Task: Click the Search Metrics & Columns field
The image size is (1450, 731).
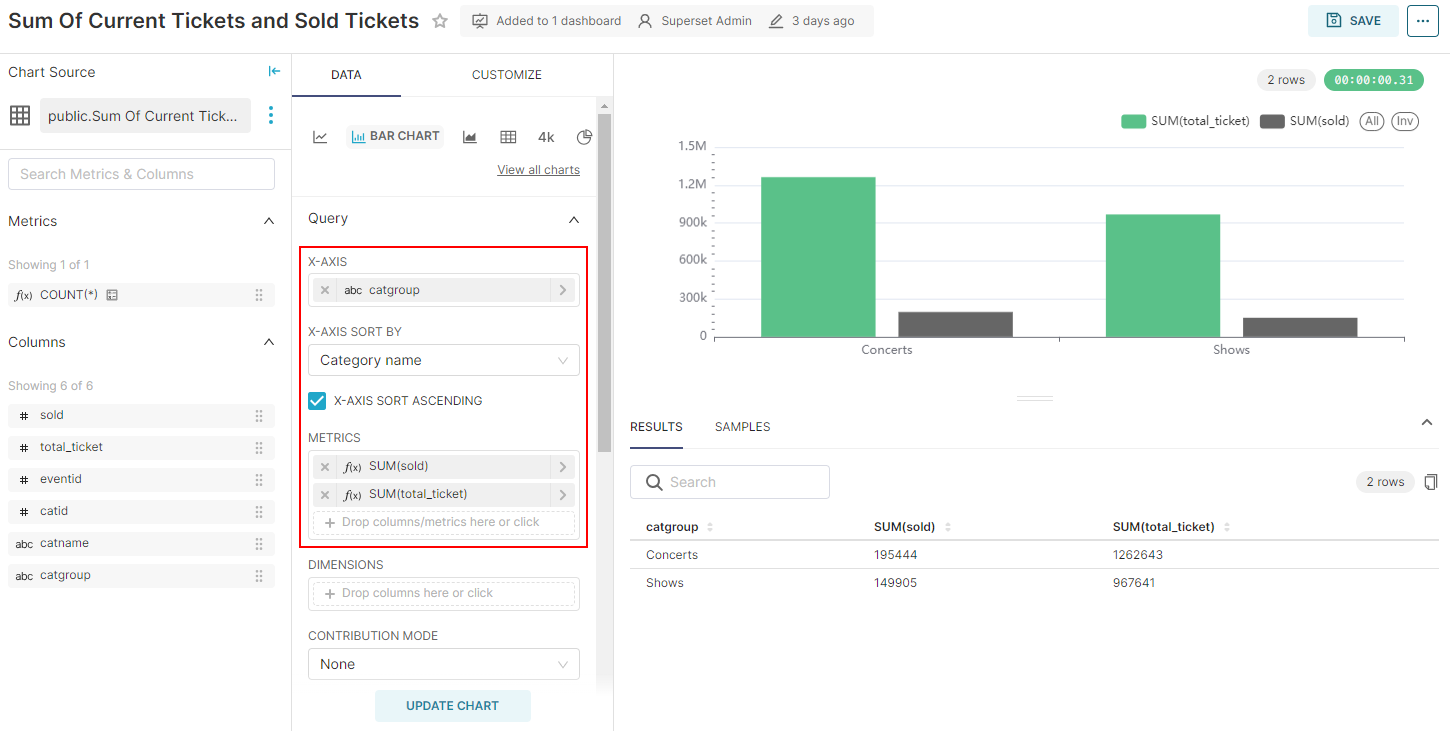Action: 141,174
